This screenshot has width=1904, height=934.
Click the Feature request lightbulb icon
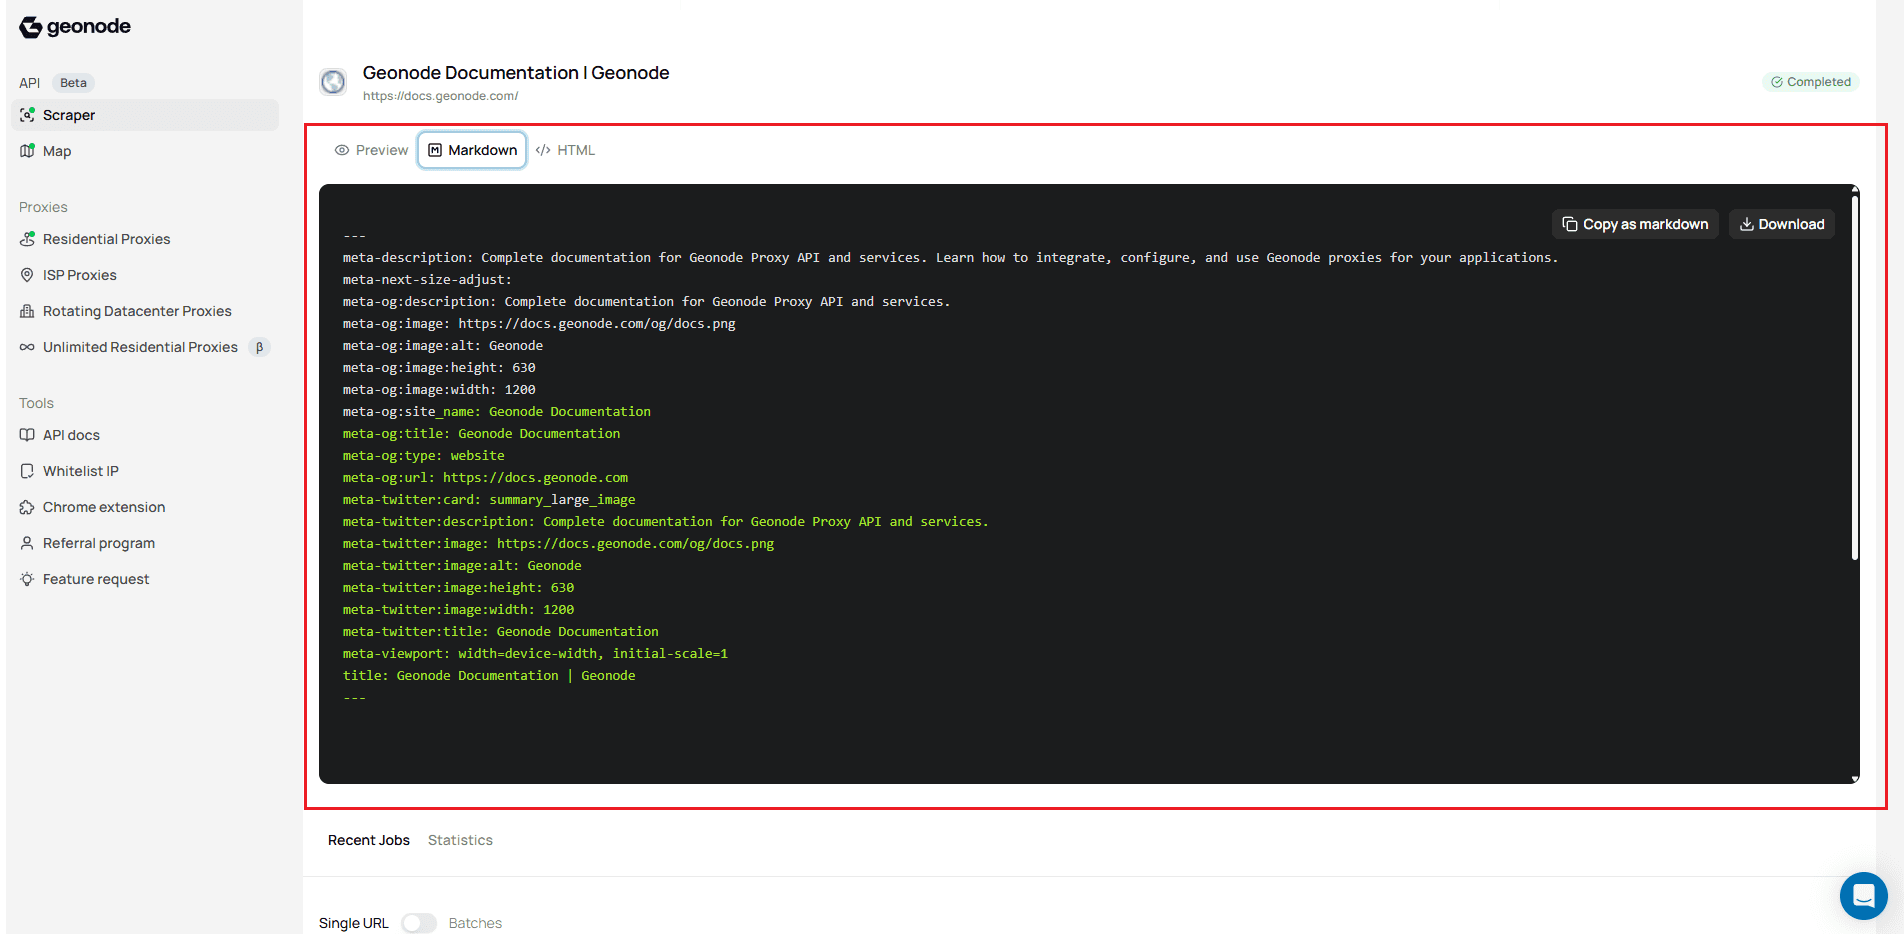point(27,579)
